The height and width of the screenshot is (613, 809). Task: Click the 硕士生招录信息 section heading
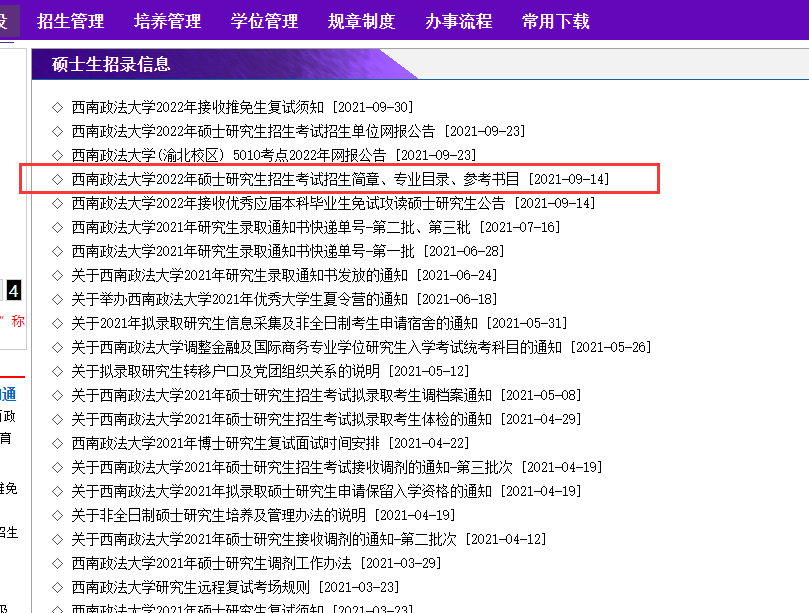coord(111,64)
